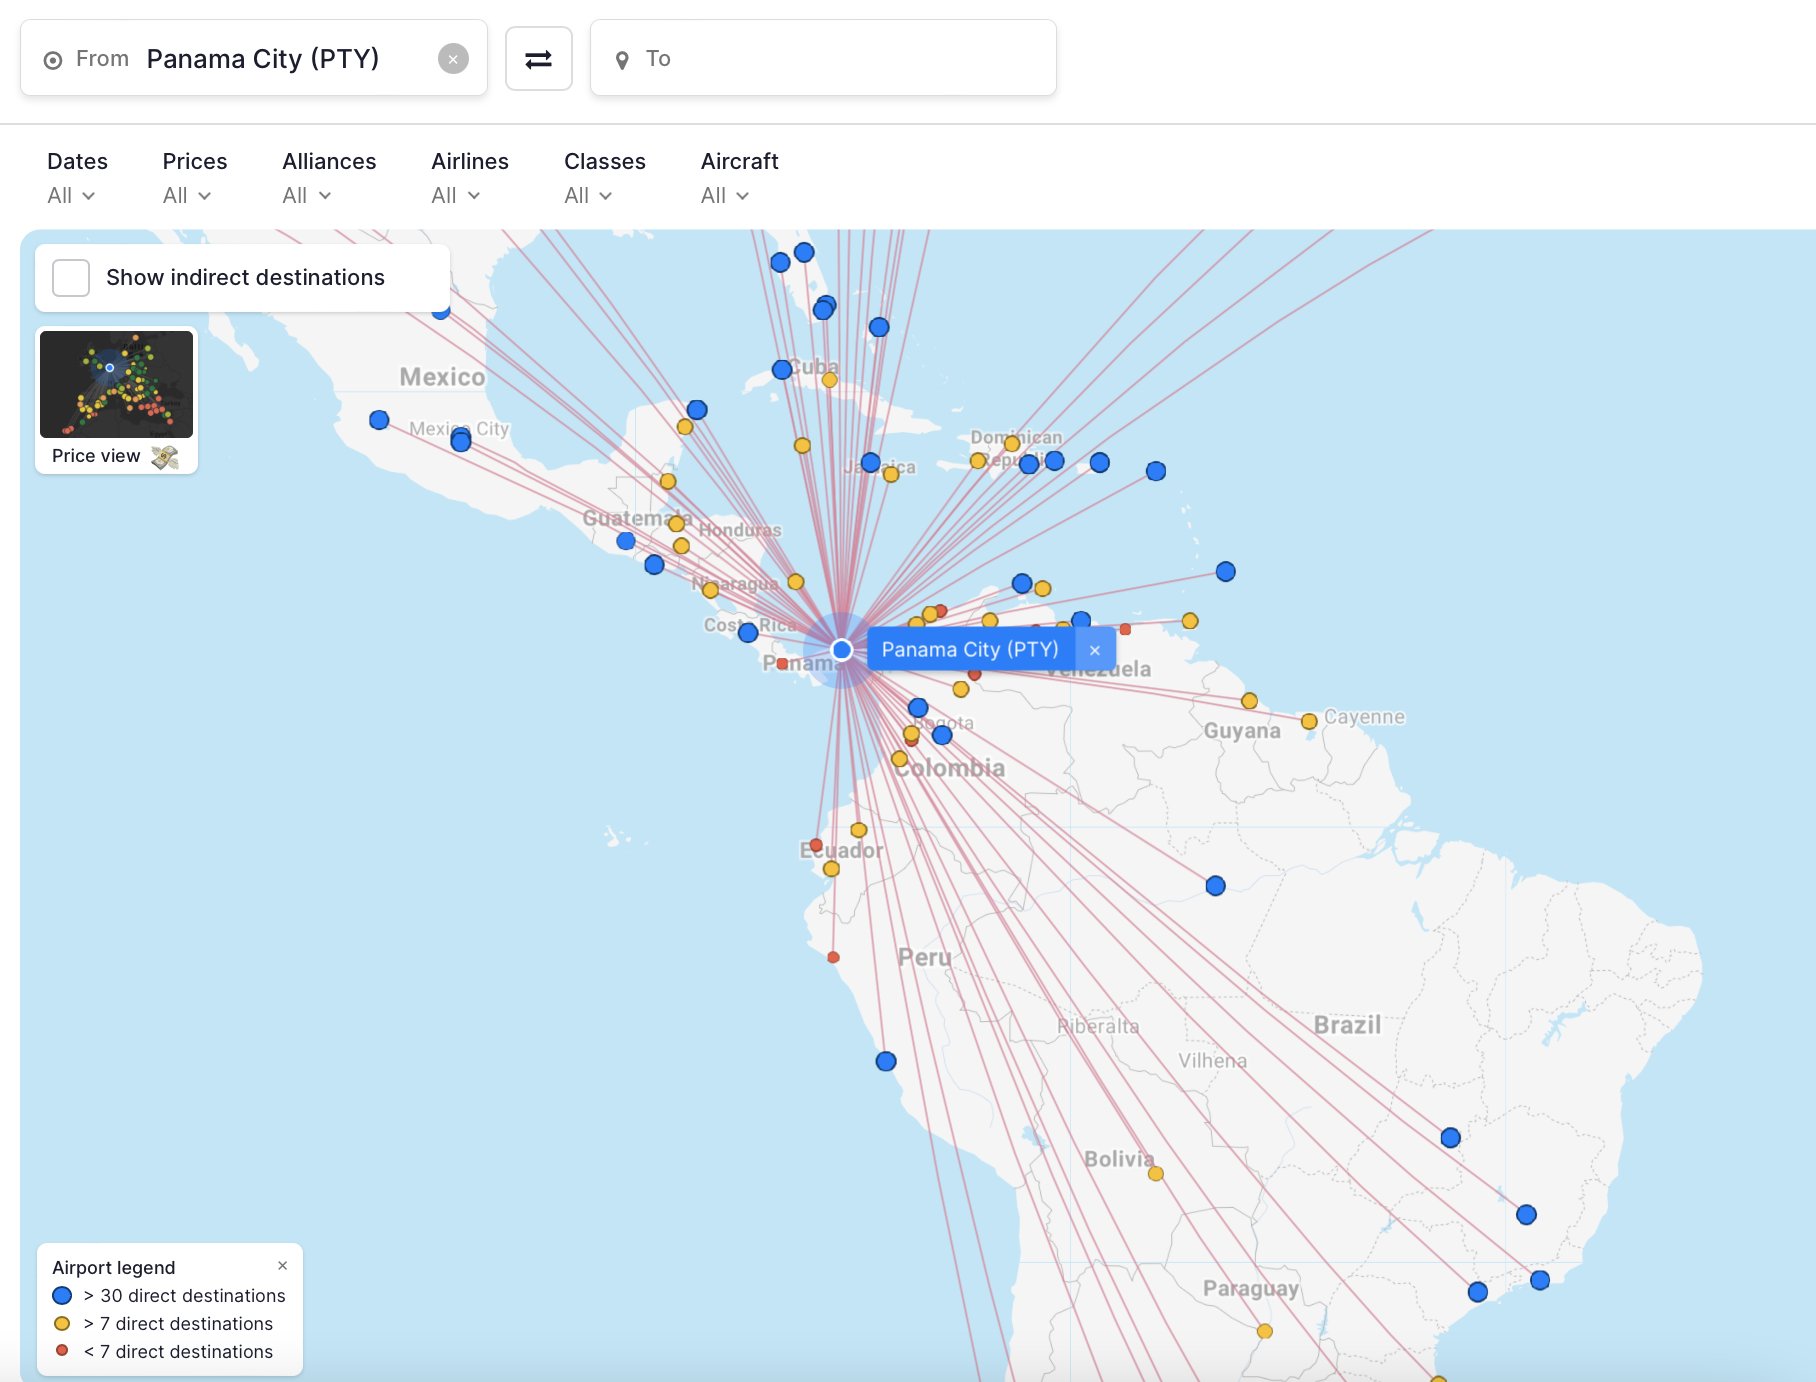Screen dimensions: 1816x1382
Task: Click the To destination field
Action: click(823, 58)
